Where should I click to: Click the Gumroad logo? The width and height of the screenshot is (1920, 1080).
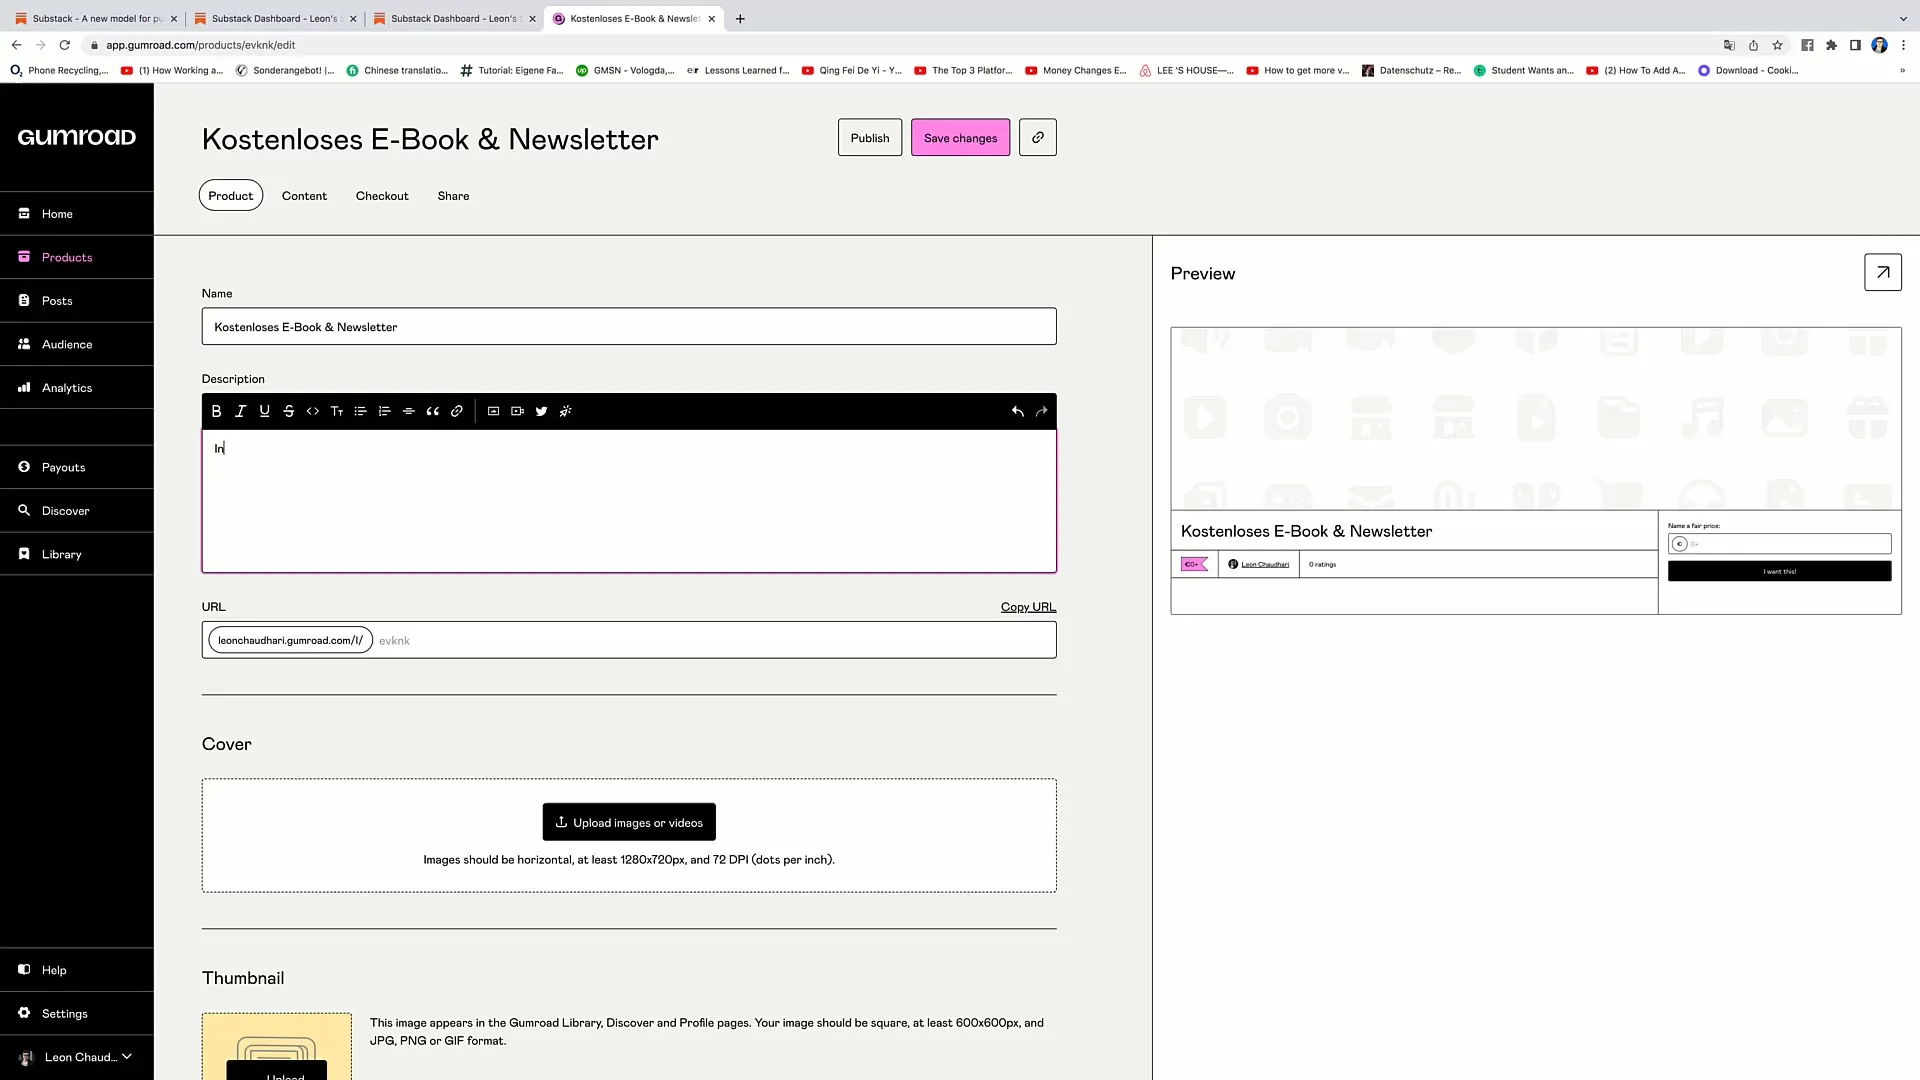(x=77, y=137)
